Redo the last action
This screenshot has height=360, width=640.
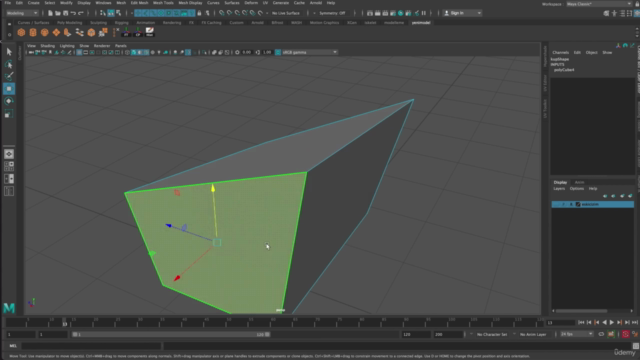click(x=81, y=13)
